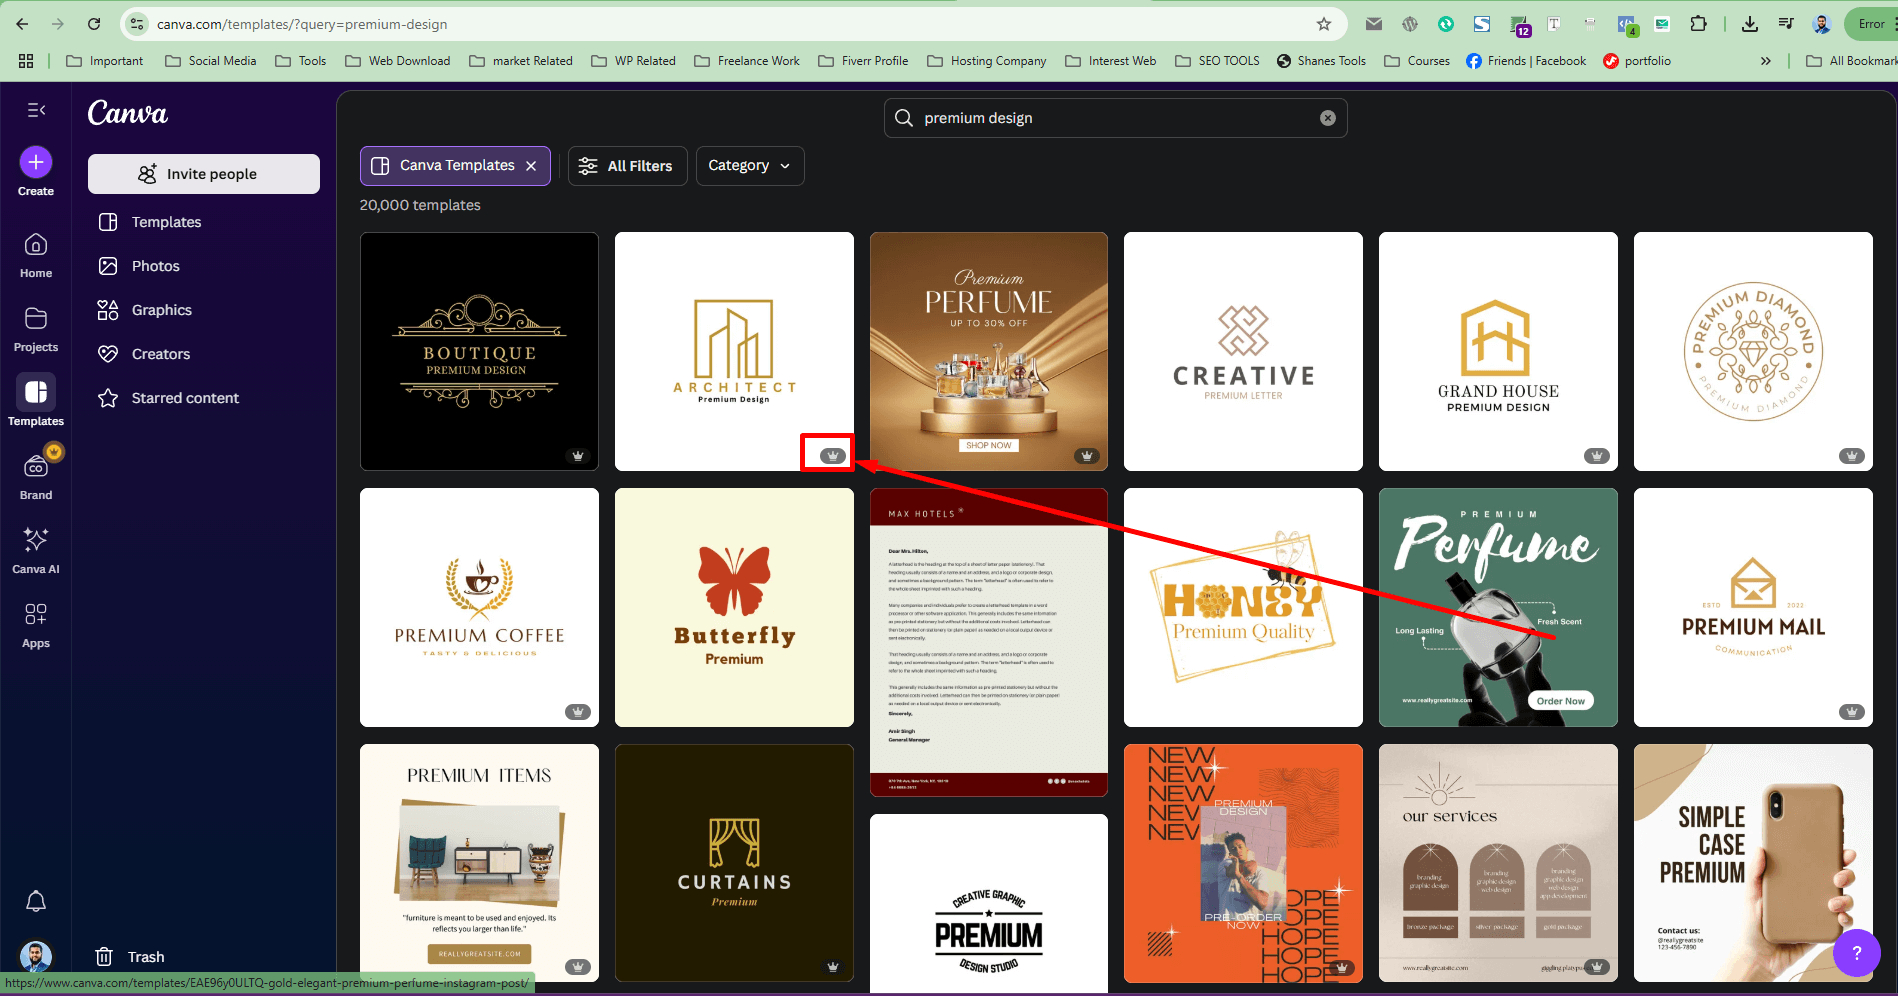
Task: Open portfolio bookmark
Action: coord(1637,61)
